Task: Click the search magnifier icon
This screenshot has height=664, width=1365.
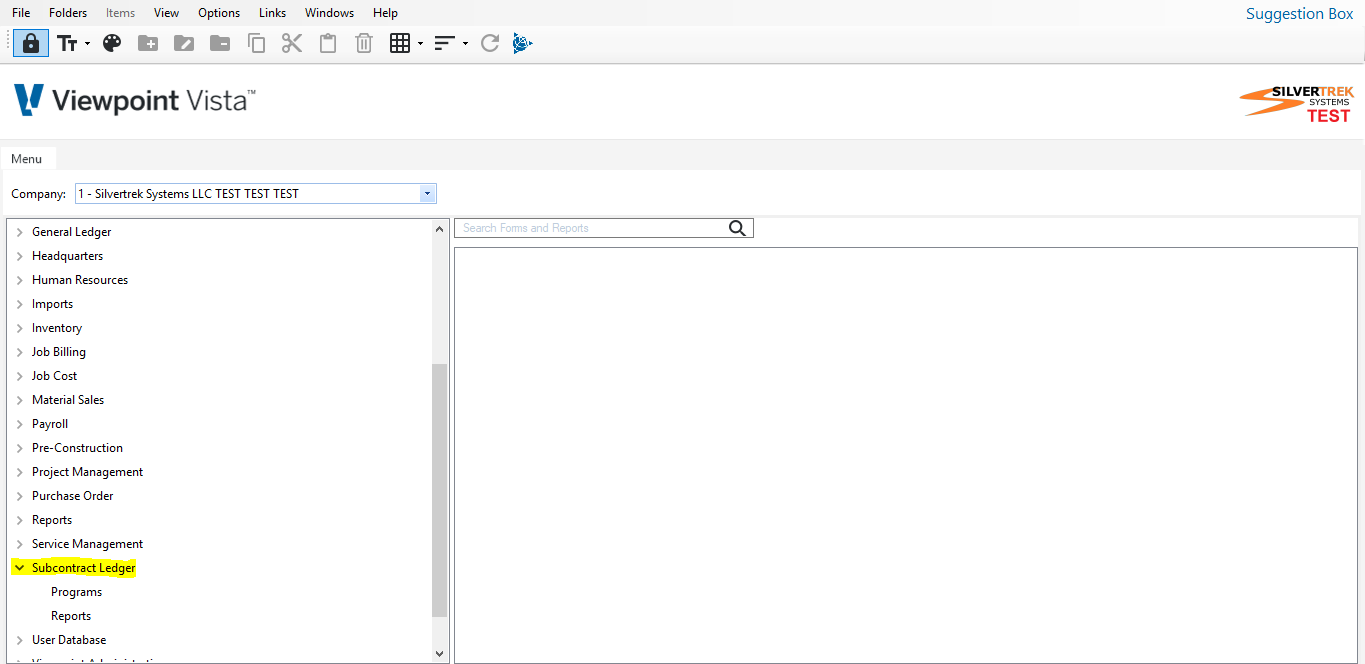Action: pos(738,228)
